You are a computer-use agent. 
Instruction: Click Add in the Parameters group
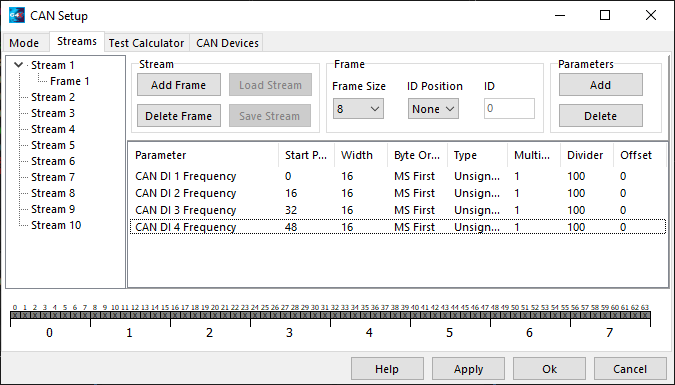601,85
